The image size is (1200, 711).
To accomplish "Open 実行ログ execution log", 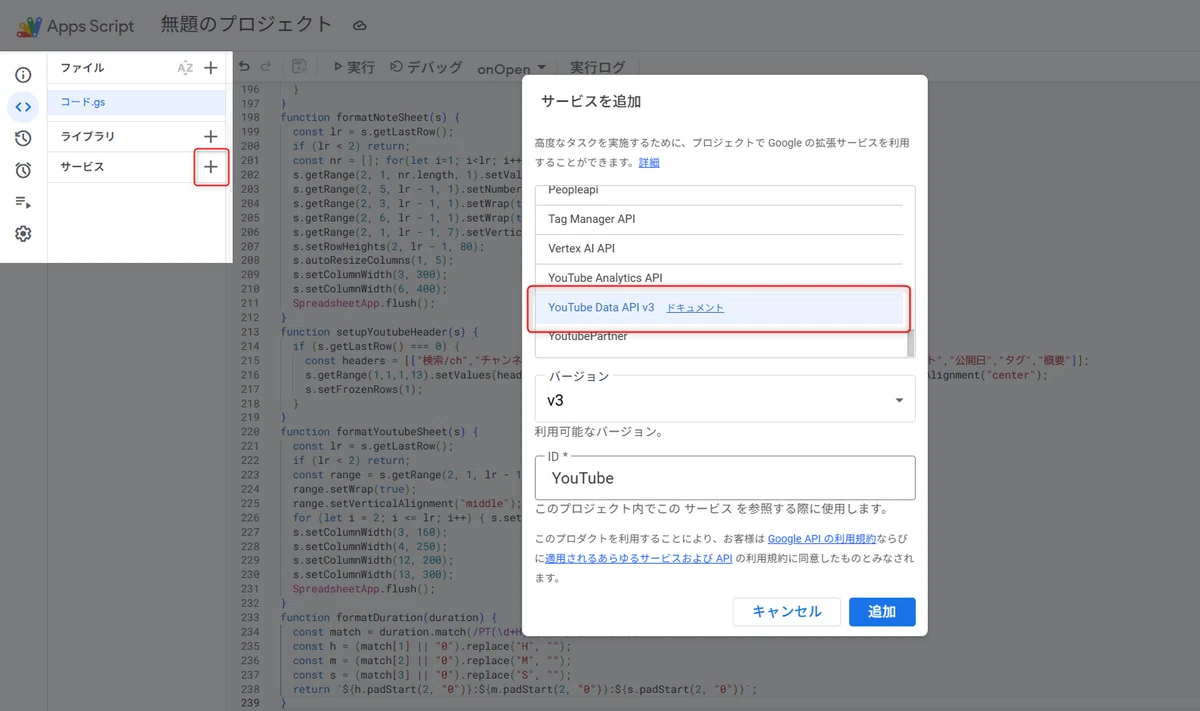I will (x=597, y=67).
